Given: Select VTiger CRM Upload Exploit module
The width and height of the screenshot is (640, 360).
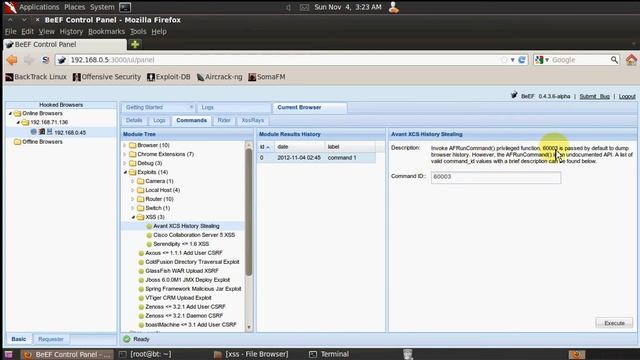Looking at the screenshot, I should pos(178,298).
